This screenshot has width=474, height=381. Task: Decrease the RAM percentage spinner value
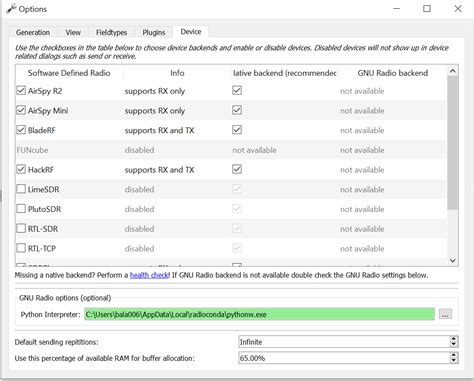pyautogui.click(x=453, y=361)
